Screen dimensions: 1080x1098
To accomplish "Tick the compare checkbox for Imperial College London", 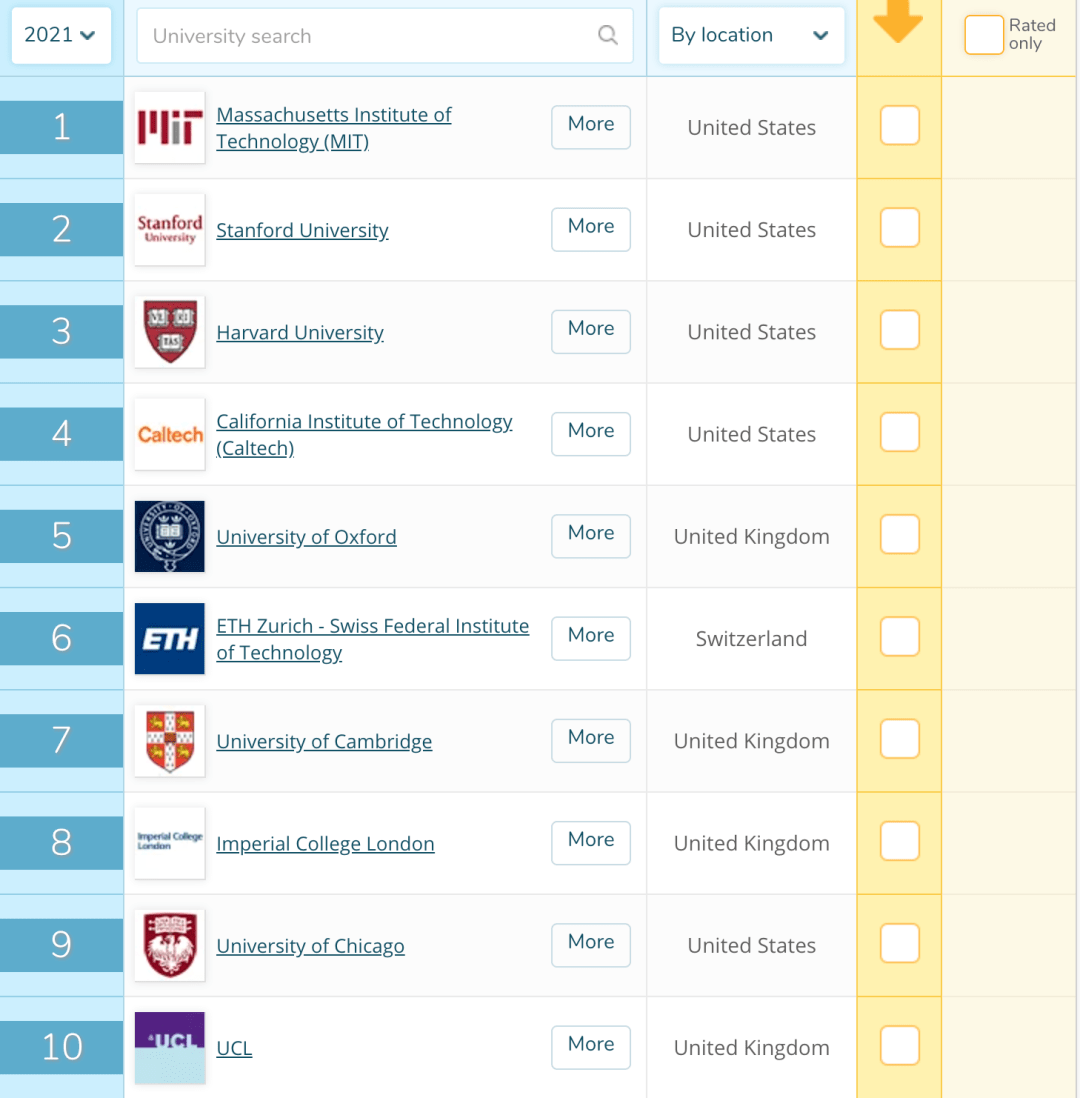I will 899,841.
